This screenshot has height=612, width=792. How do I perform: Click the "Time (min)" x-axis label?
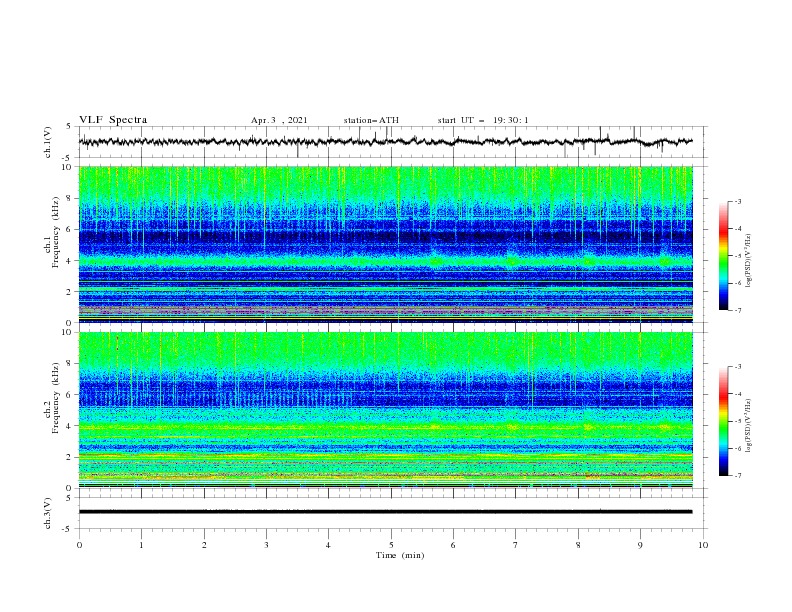(400, 555)
